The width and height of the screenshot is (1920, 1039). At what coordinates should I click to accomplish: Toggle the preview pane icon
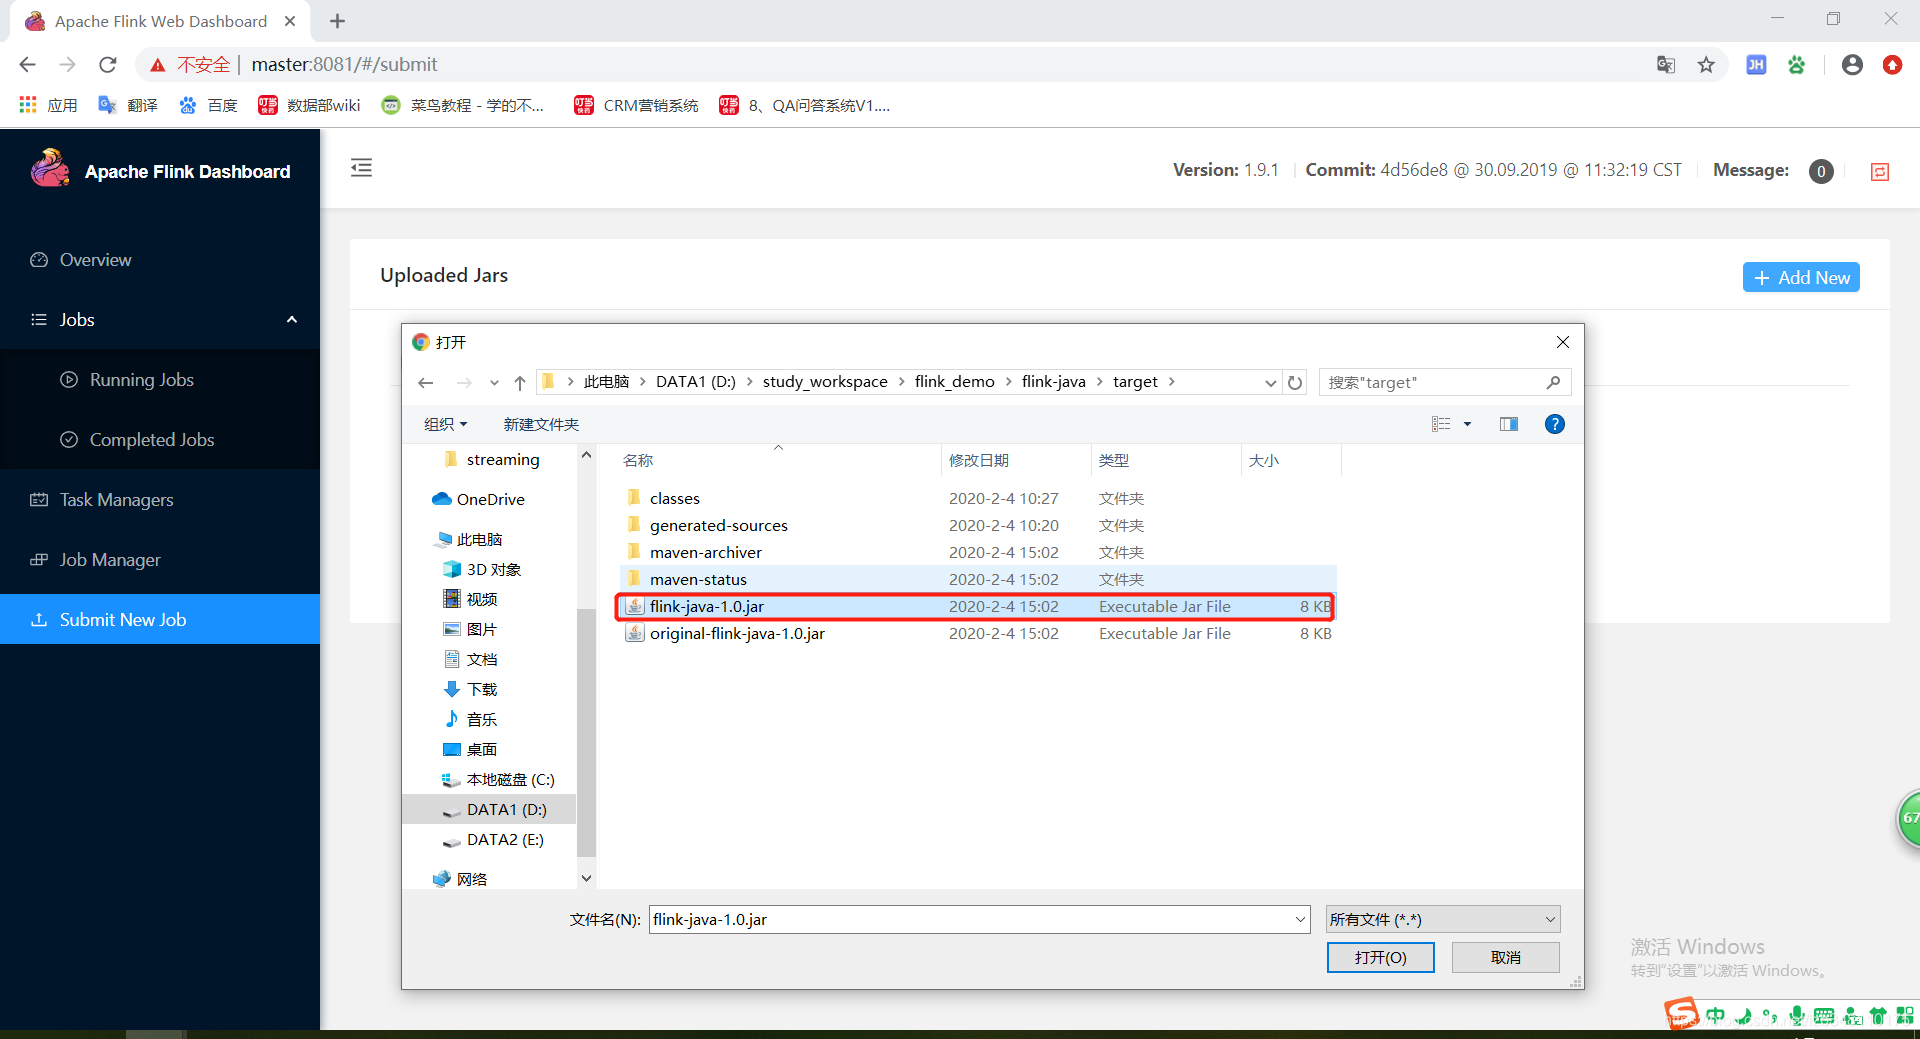[x=1509, y=424]
